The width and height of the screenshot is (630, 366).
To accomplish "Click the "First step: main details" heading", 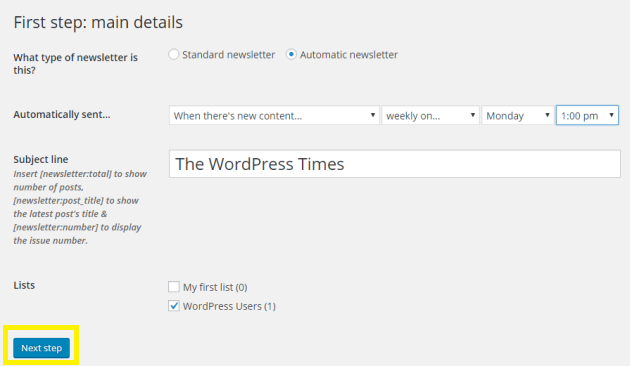I will [98, 22].
